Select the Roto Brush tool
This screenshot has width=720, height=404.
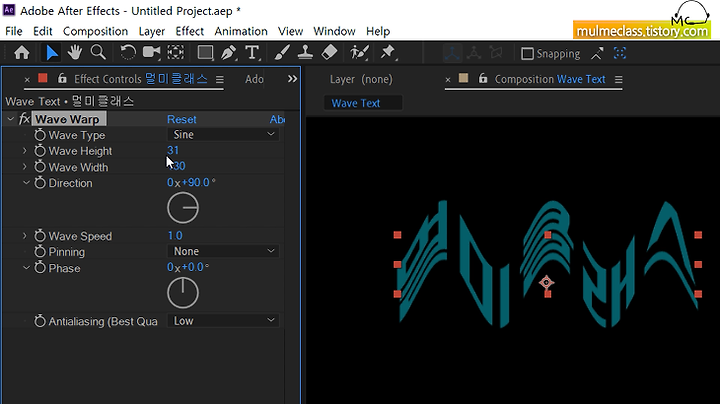pyautogui.click(x=359, y=53)
